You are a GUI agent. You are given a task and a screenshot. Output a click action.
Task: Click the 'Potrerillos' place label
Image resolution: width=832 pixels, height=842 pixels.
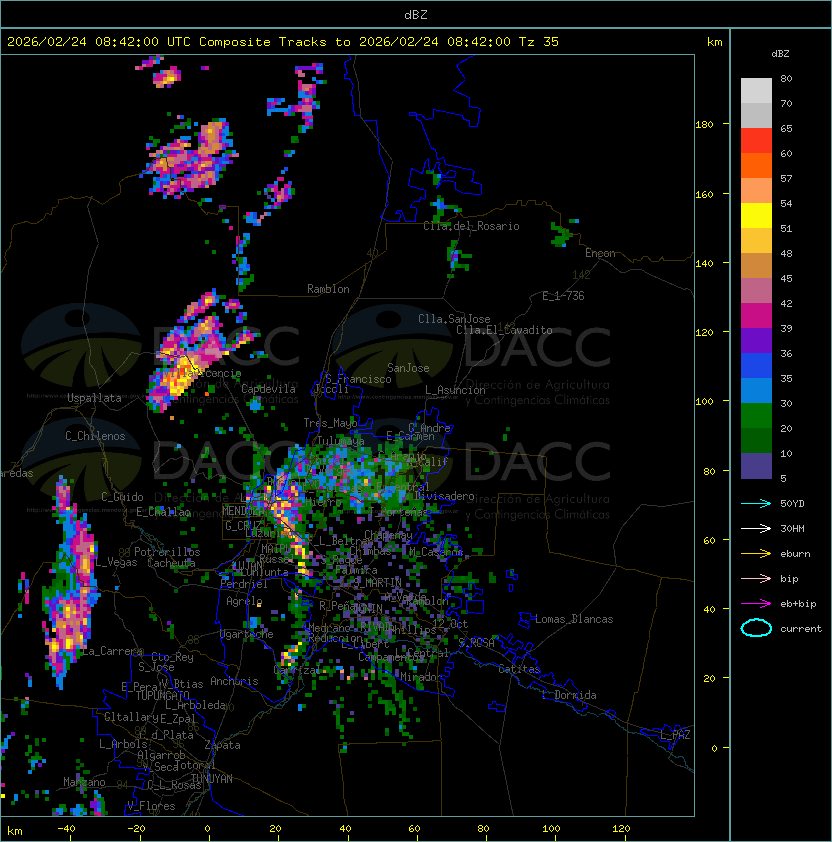(167, 552)
